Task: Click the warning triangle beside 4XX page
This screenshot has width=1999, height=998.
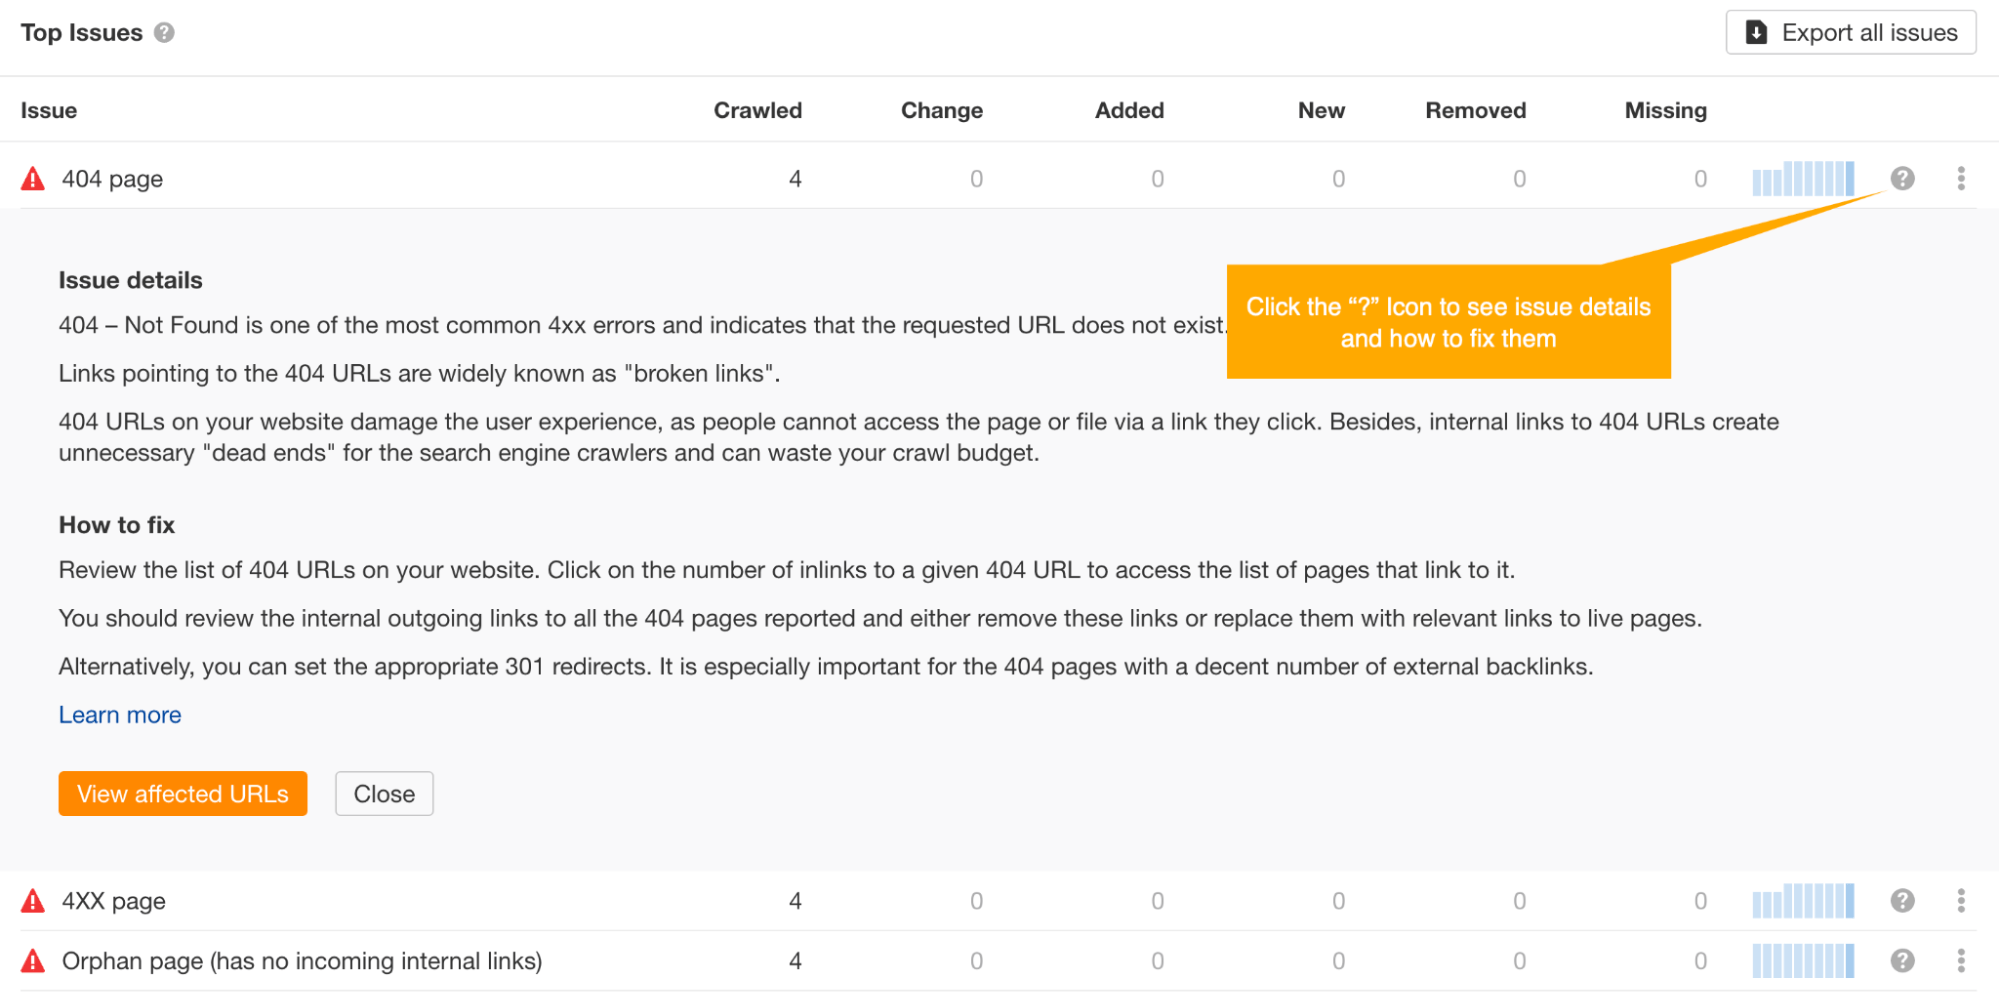Action: click(31, 900)
